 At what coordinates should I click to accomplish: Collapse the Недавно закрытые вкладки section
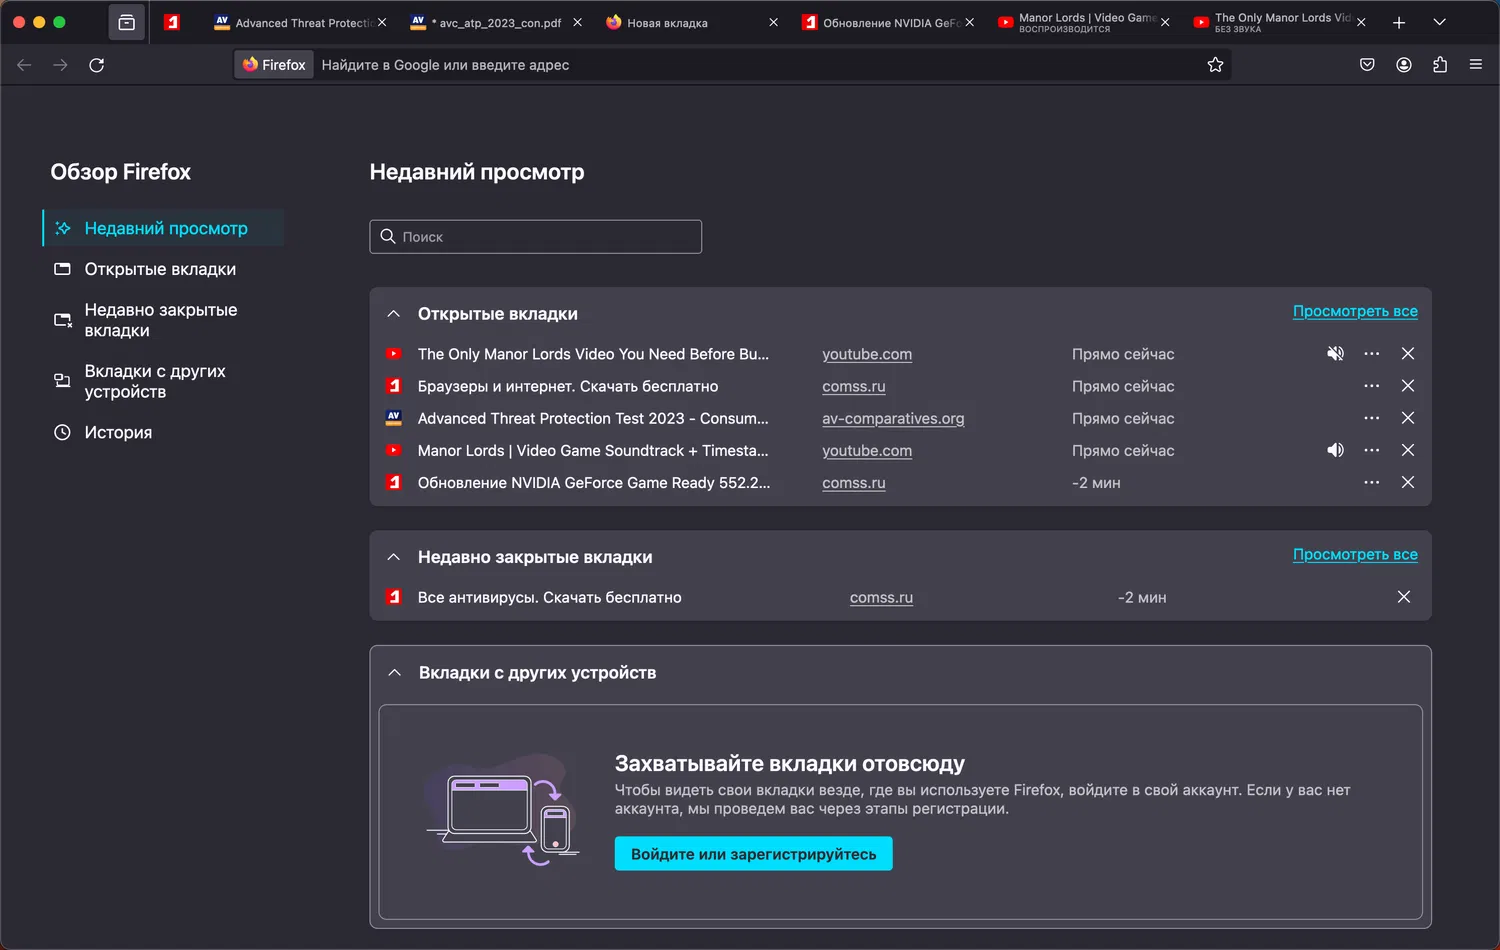pyautogui.click(x=394, y=557)
